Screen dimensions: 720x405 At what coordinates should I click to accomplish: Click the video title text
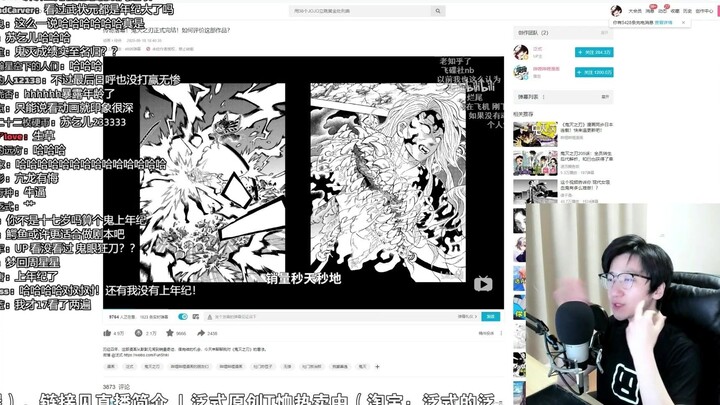(167, 30)
